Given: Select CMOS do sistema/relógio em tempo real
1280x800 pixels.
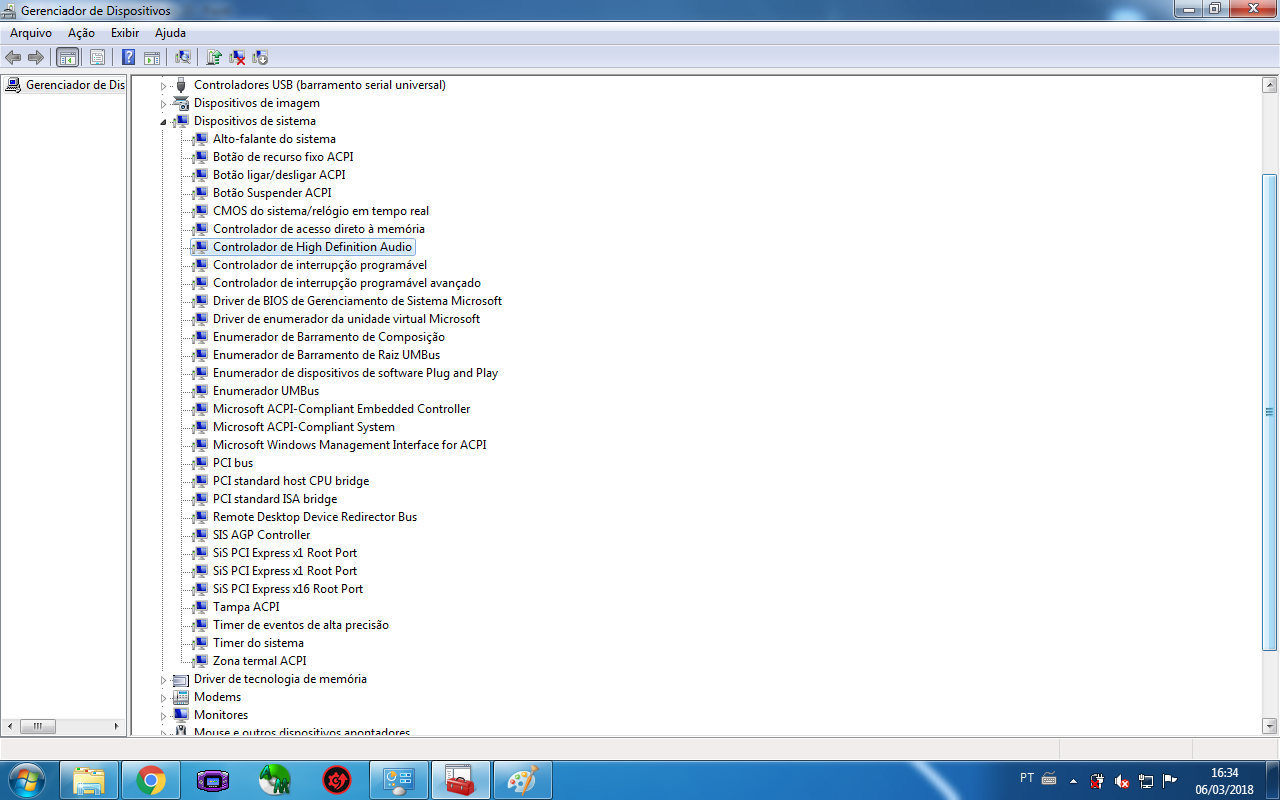Looking at the screenshot, I should [x=321, y=211].
